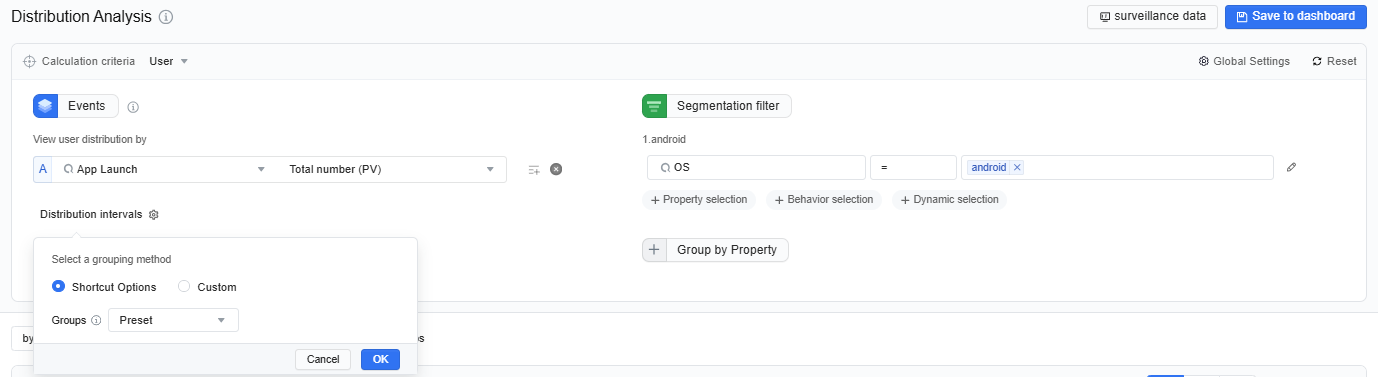Image resolution: width=1378 pixels, height=377 pixels.
Task: Expand the App Launch event dropdown
Action: (x=165, y=169)
